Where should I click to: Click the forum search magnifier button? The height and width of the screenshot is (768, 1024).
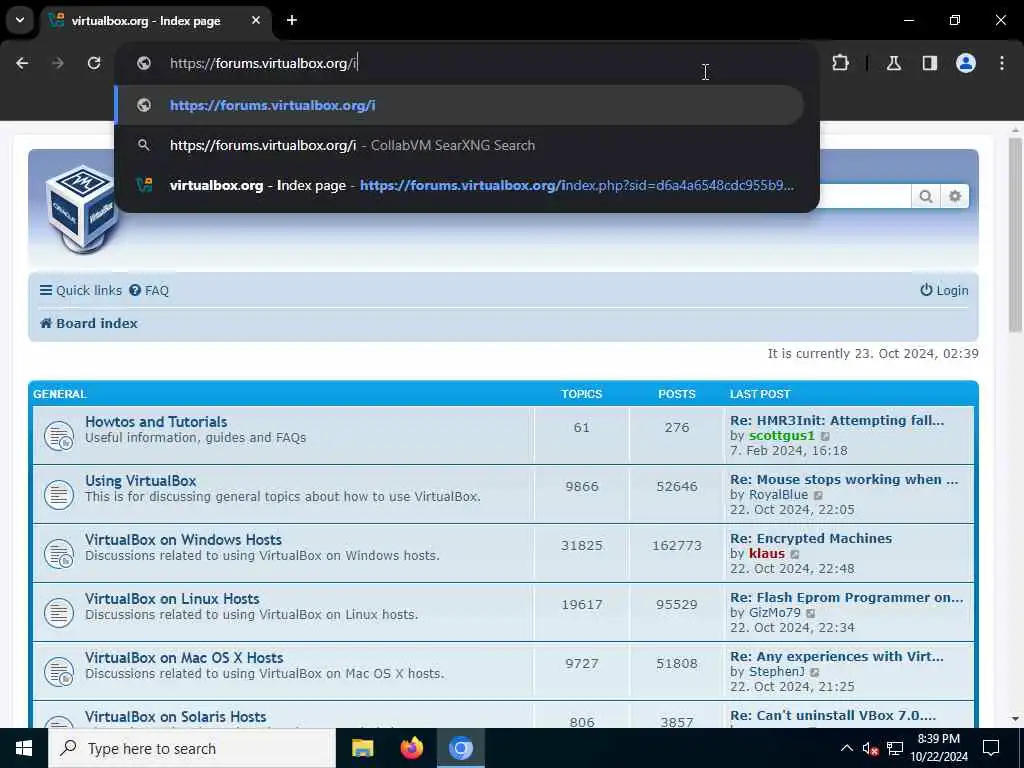pos(925,197)
